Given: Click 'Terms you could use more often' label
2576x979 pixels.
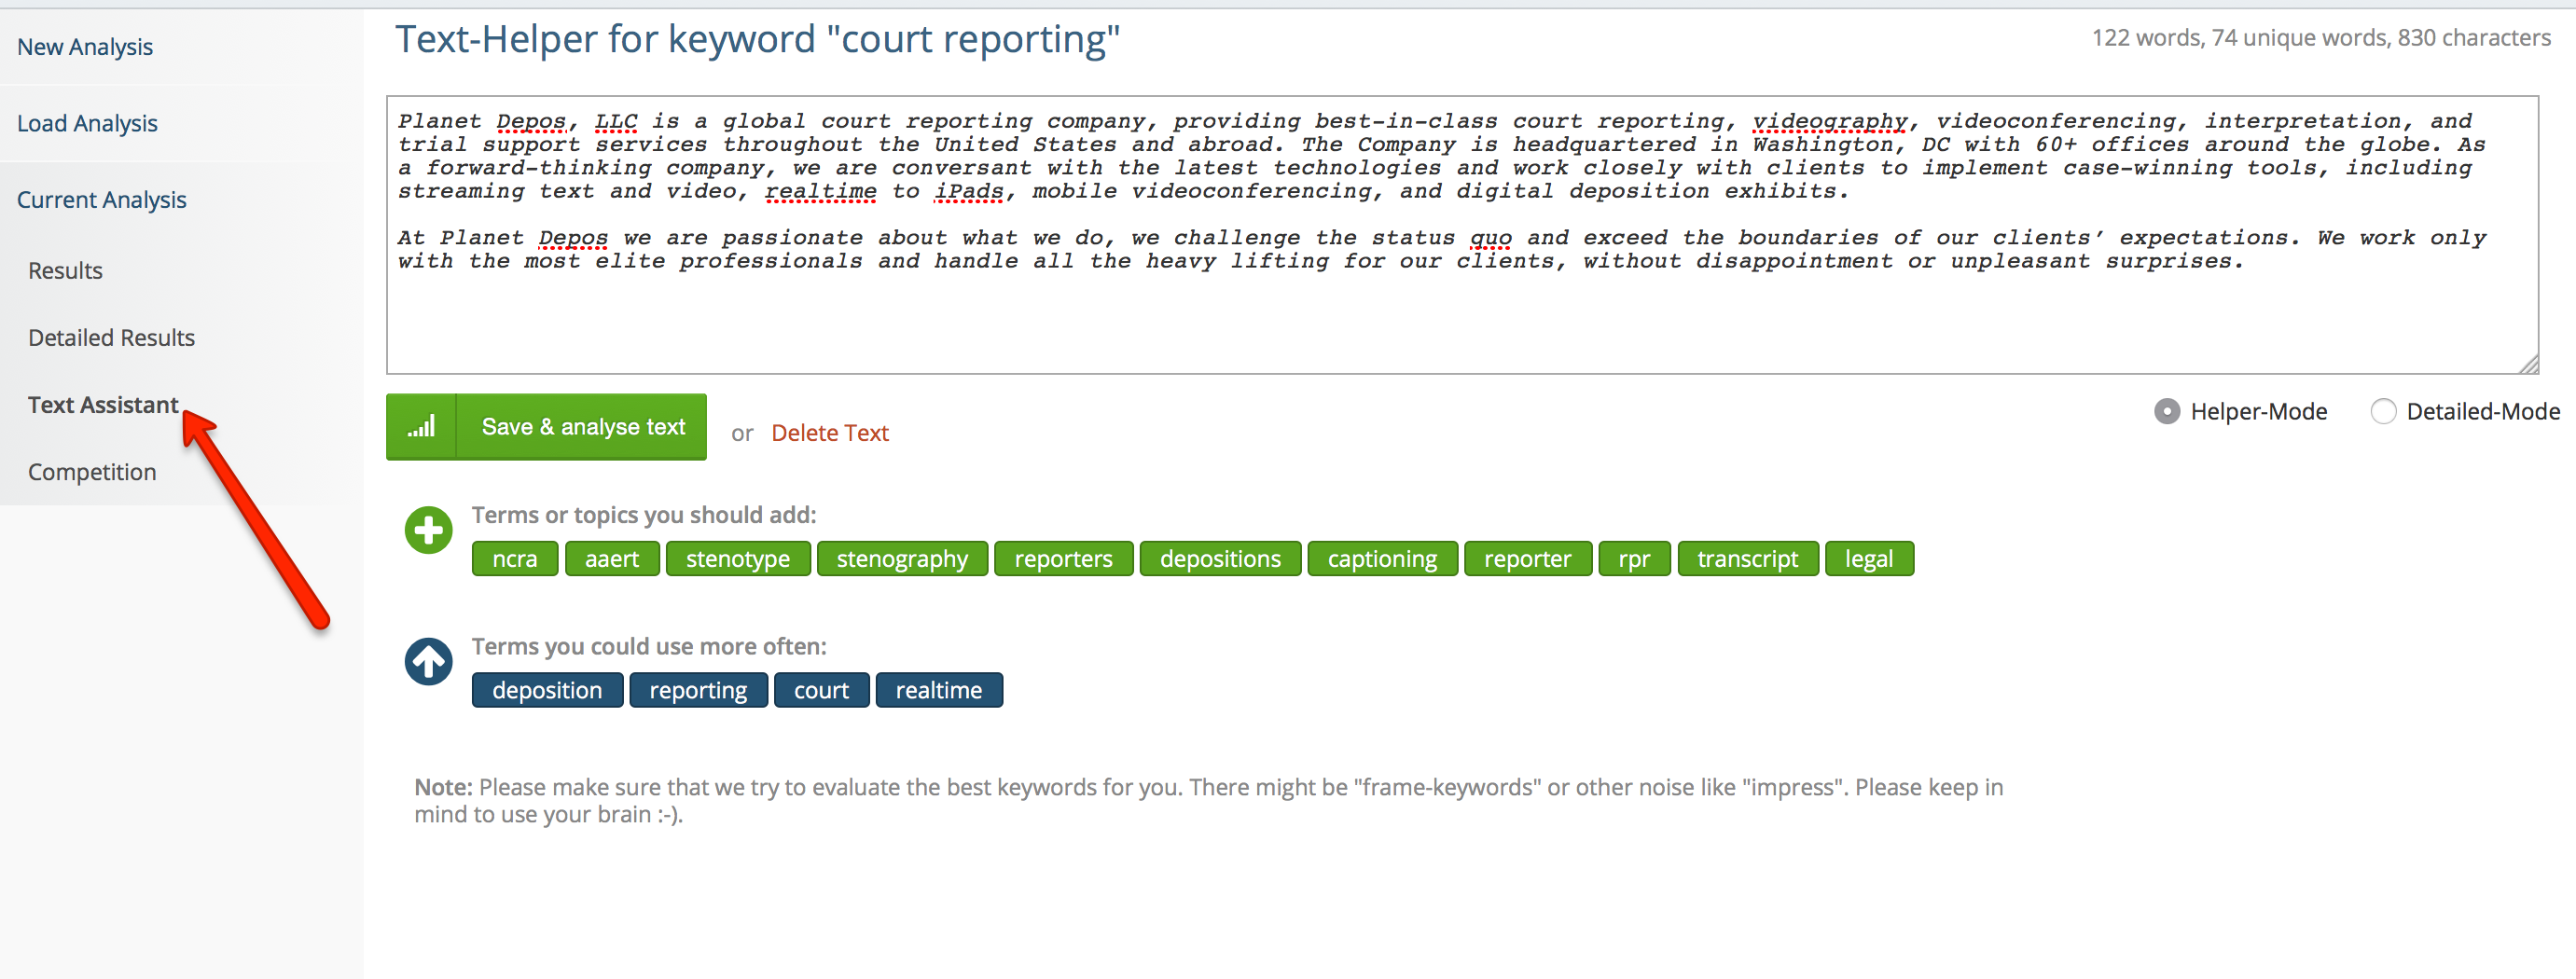Looking at the screenshot, I should (649, 647).
